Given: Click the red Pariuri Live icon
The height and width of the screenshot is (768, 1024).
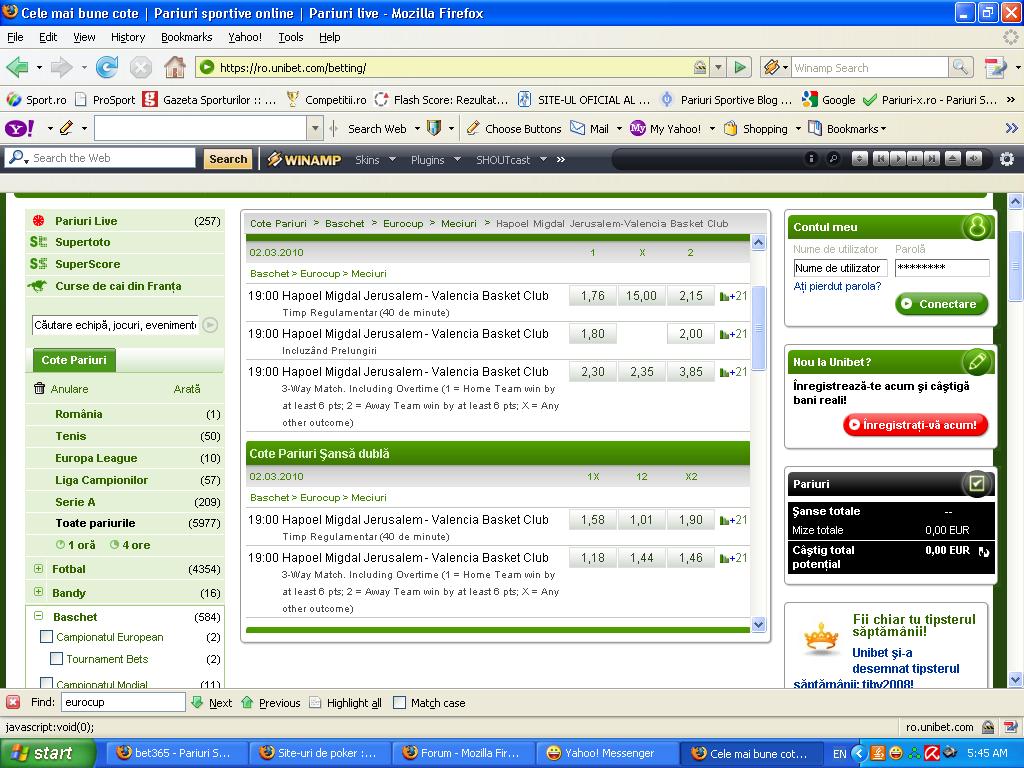Looking at the screenshot, I should (x=39, y=221).
